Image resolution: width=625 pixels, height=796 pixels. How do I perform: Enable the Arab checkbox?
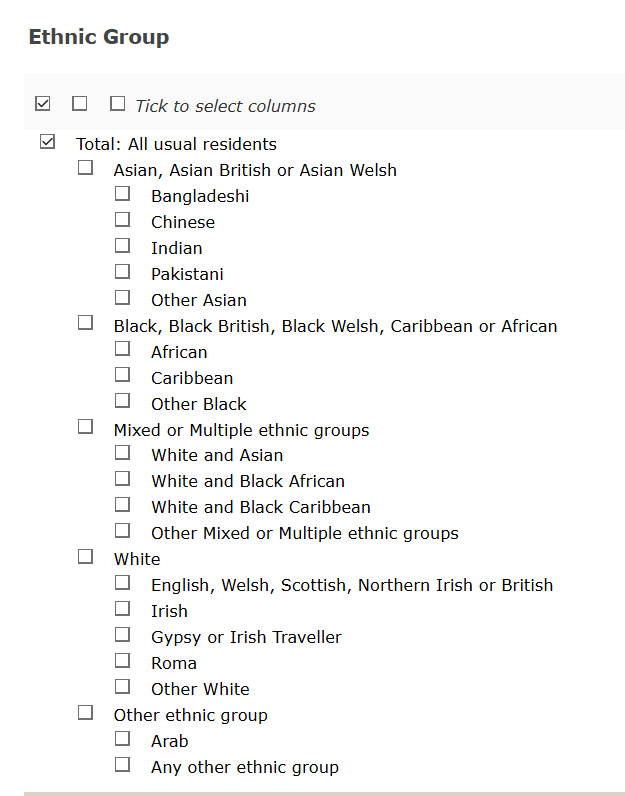122,739
